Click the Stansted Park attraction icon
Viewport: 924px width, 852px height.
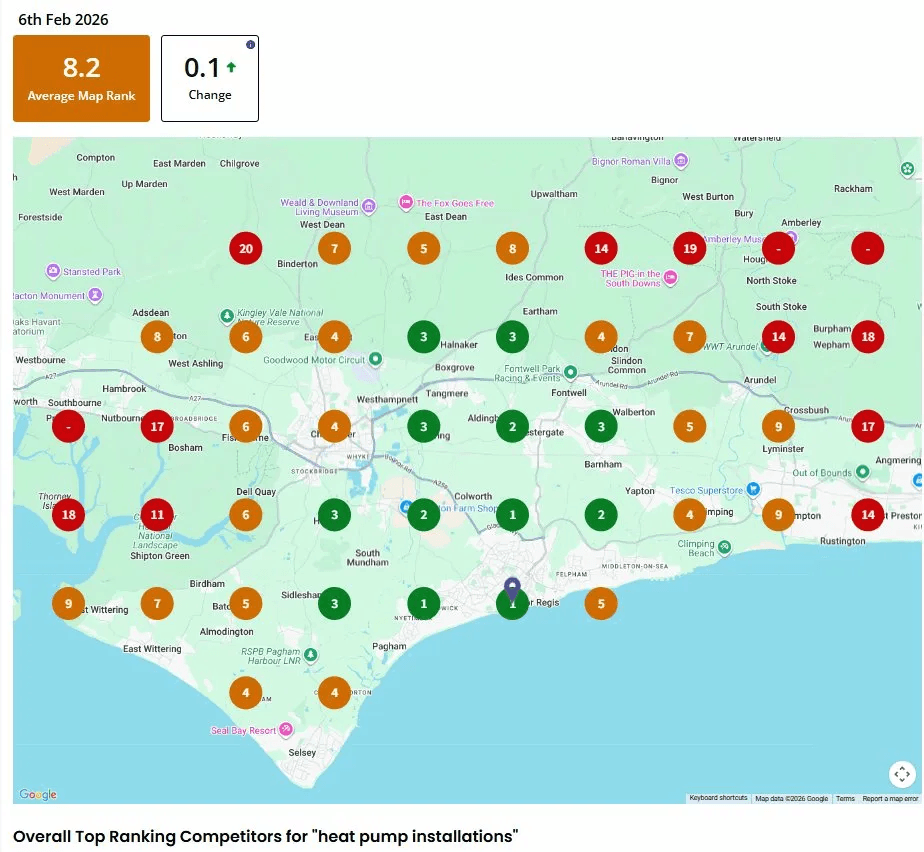53,268
